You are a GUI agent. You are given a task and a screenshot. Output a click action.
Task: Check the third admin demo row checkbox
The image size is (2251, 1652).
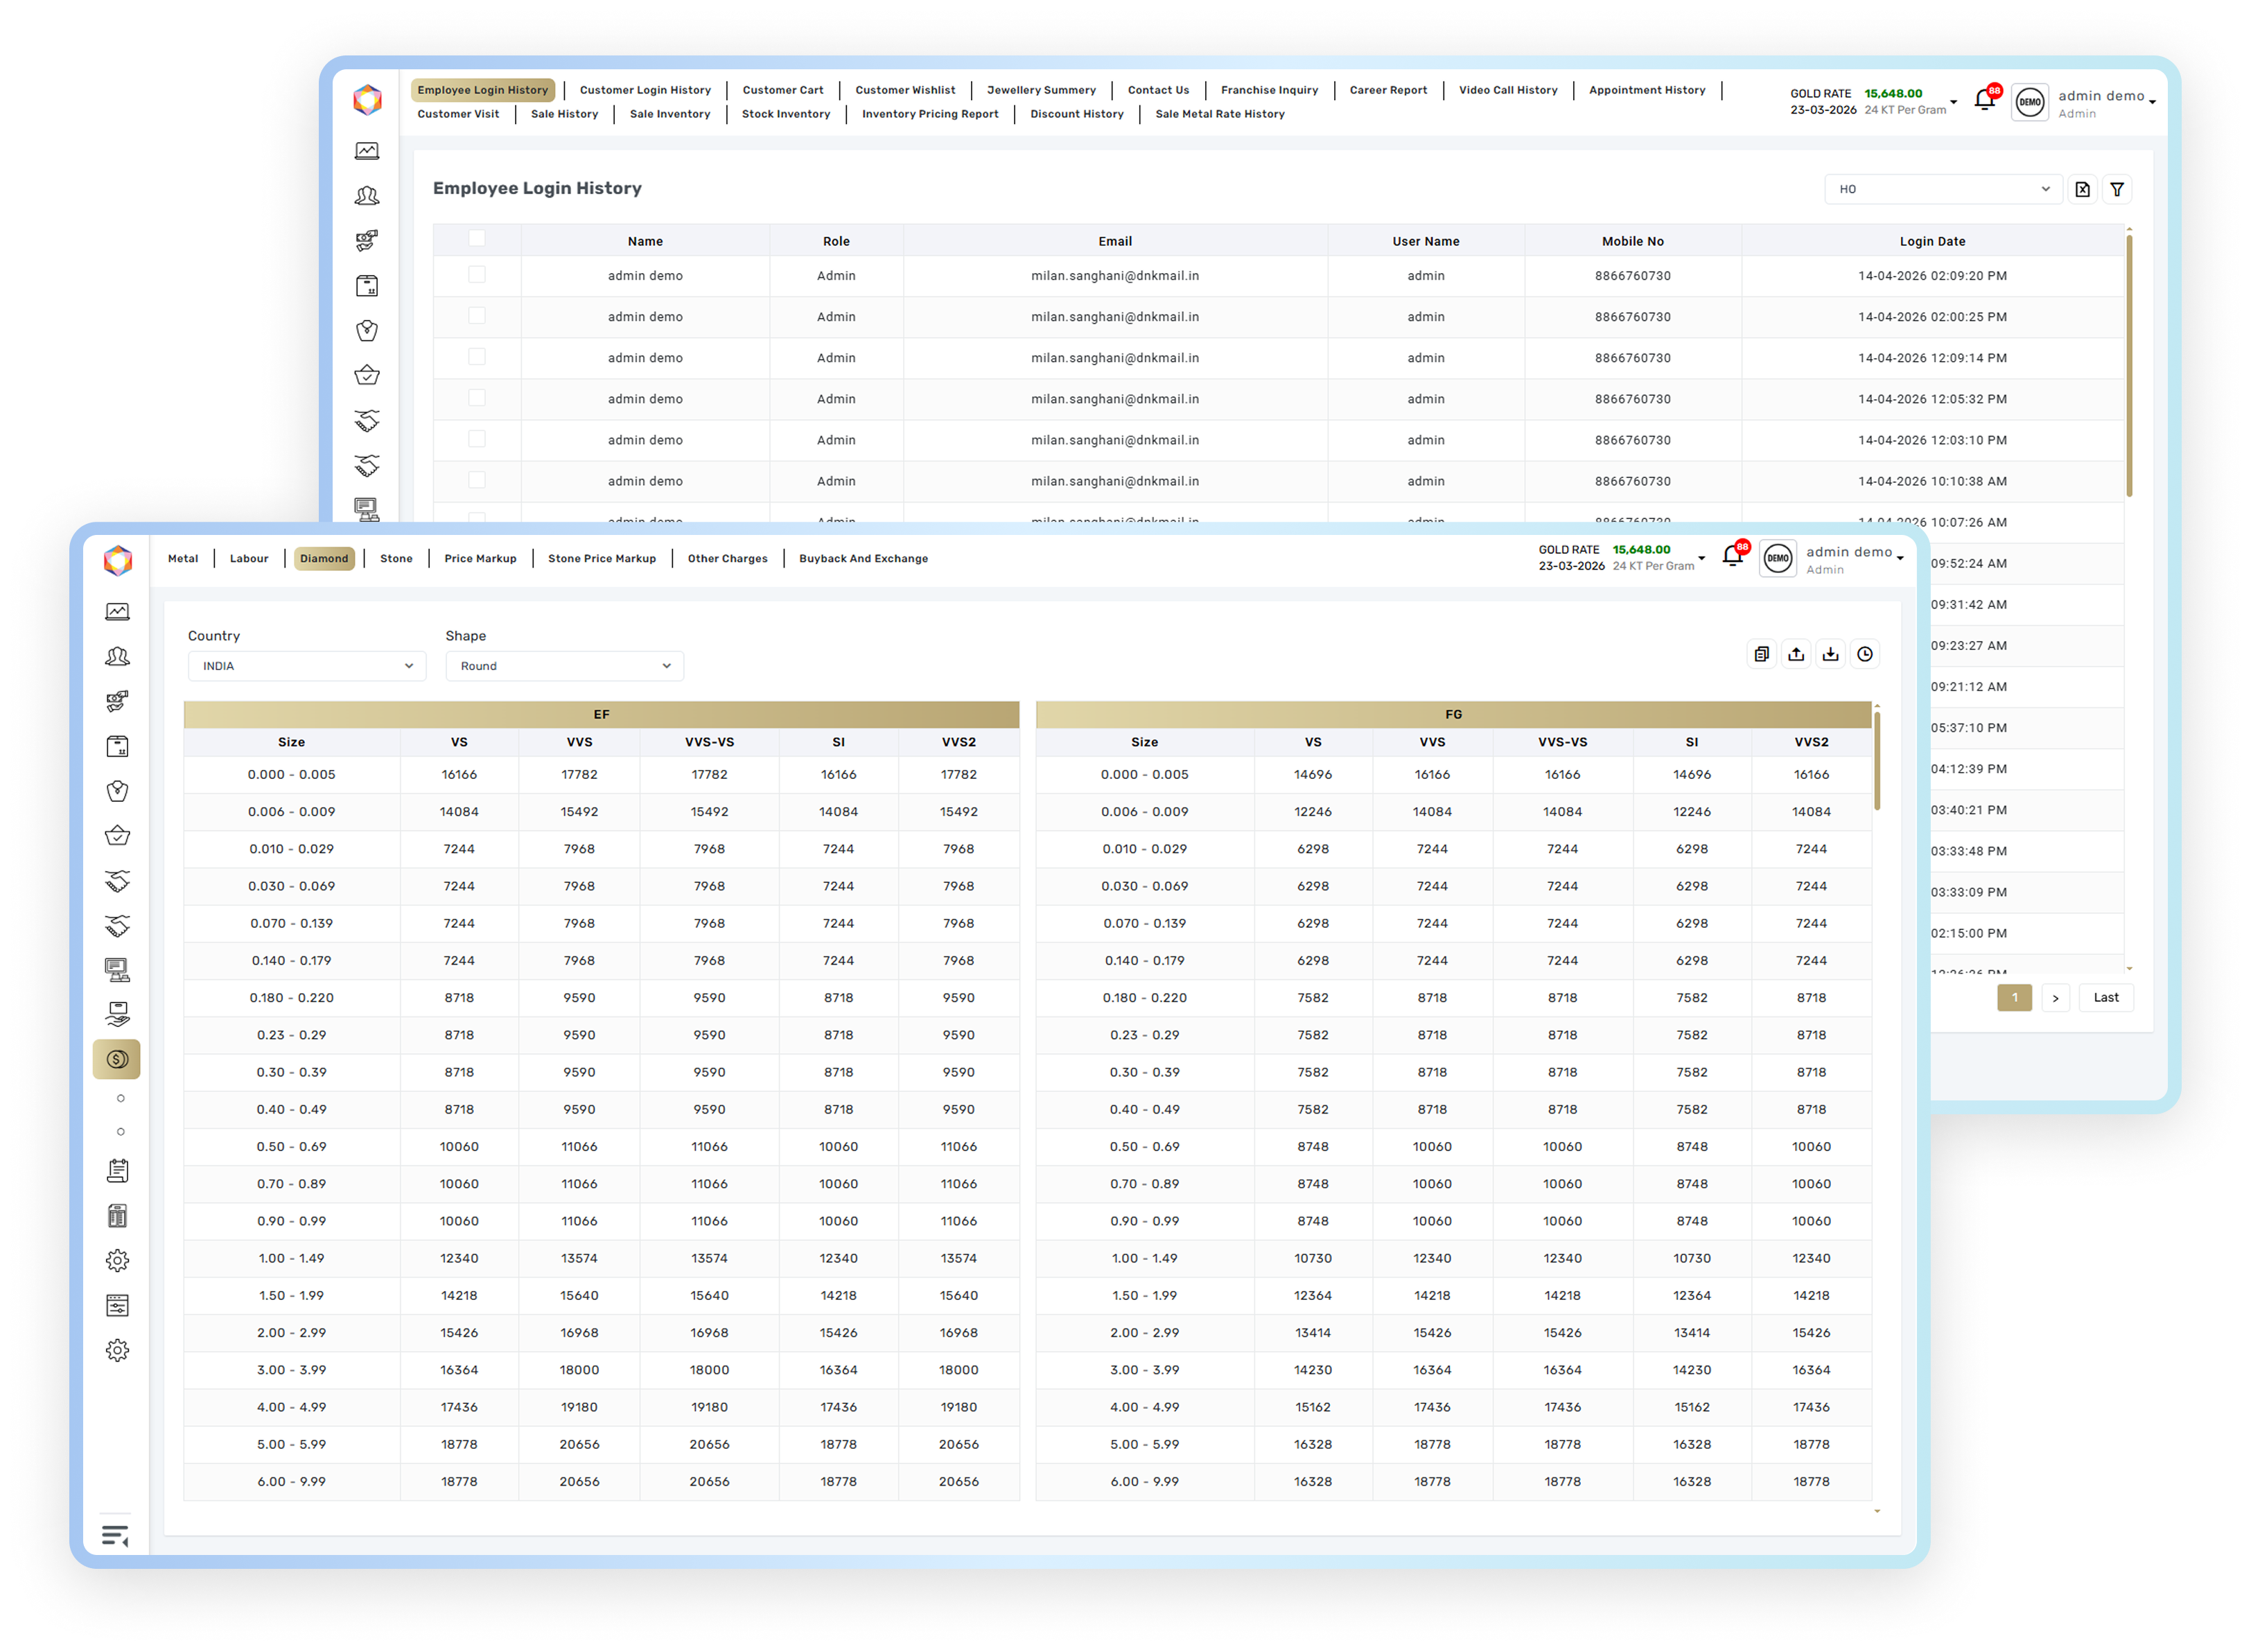pos(477,357)
